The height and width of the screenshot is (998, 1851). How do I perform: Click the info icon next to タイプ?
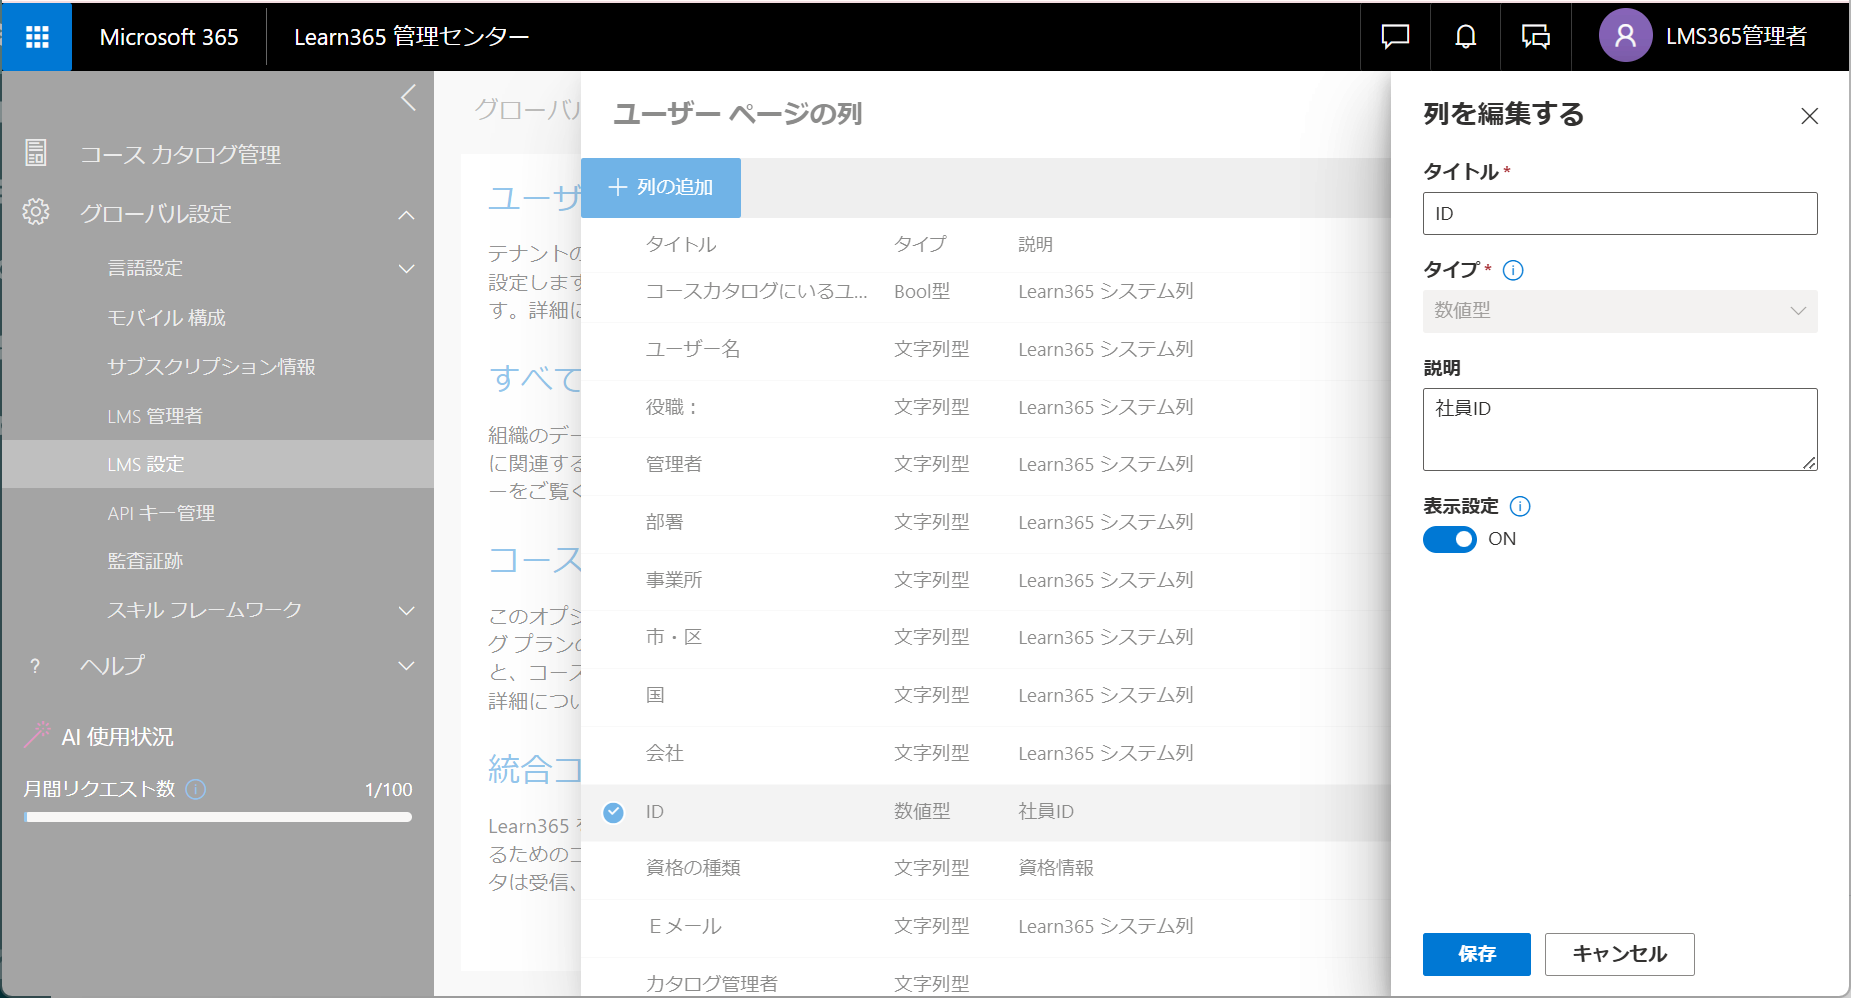tap(1513, 269)
